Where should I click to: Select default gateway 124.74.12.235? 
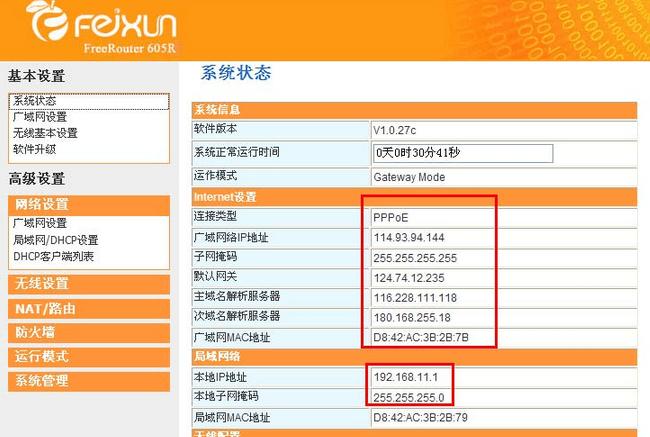[x=409, y=278]
